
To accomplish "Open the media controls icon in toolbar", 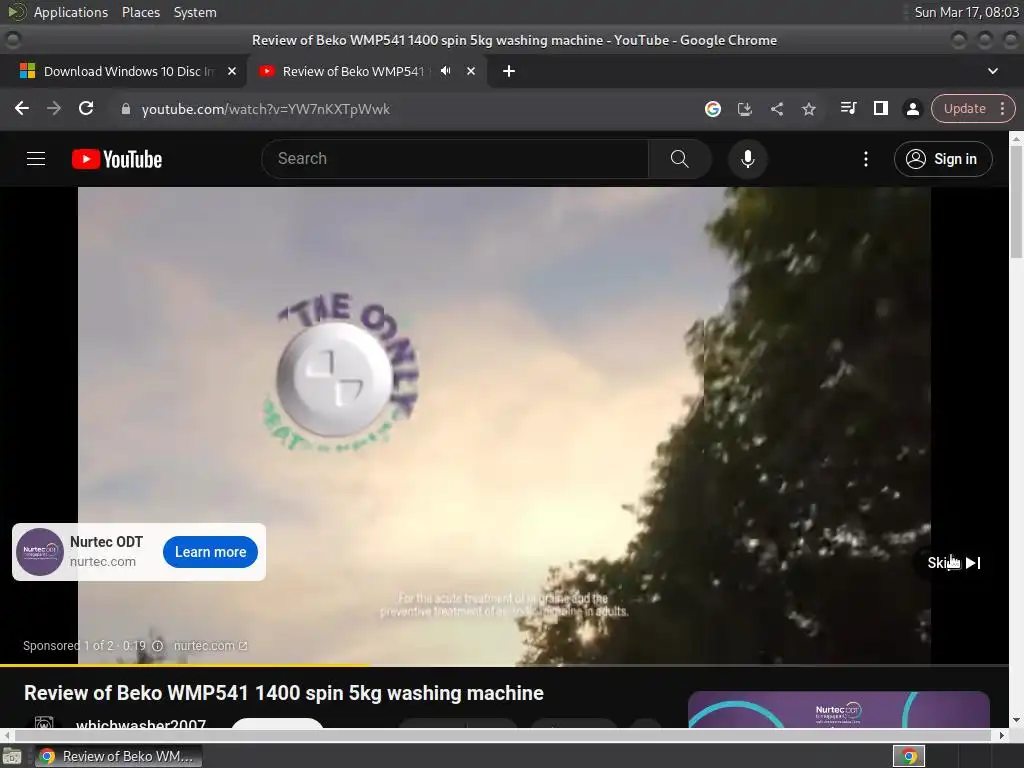I will (x=848, y=108).
